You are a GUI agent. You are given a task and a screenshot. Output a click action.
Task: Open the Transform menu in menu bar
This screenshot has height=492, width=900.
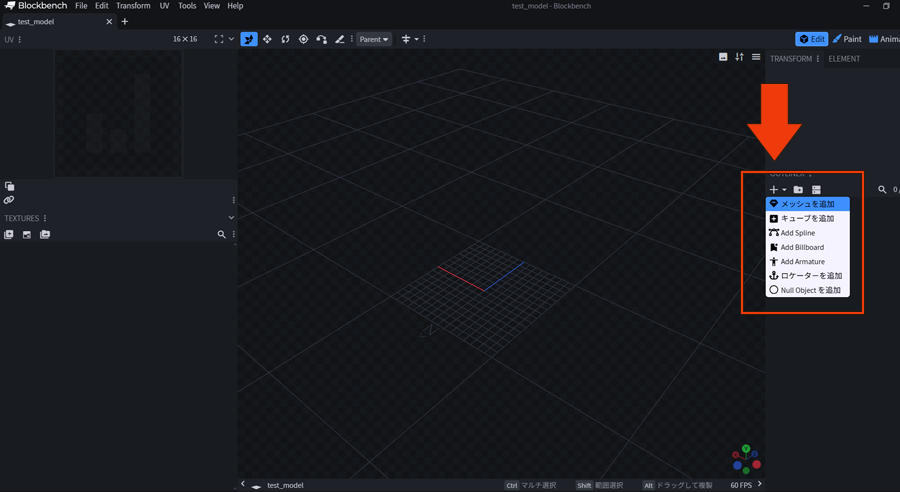coord(133,6)
